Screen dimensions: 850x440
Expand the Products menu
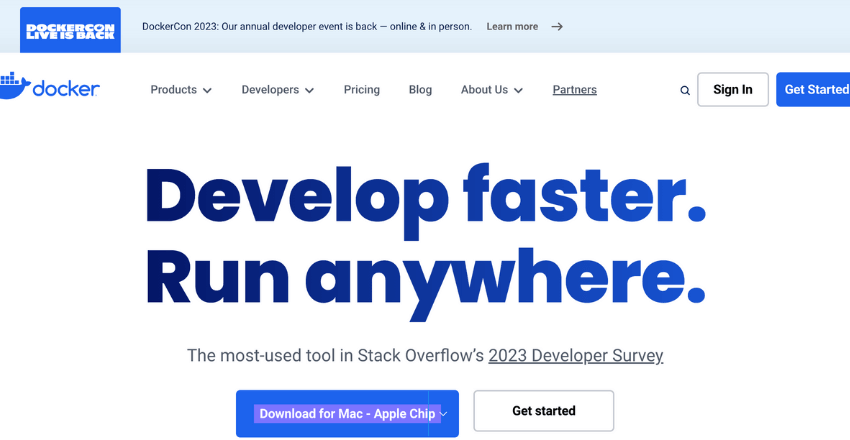point(181,90)
